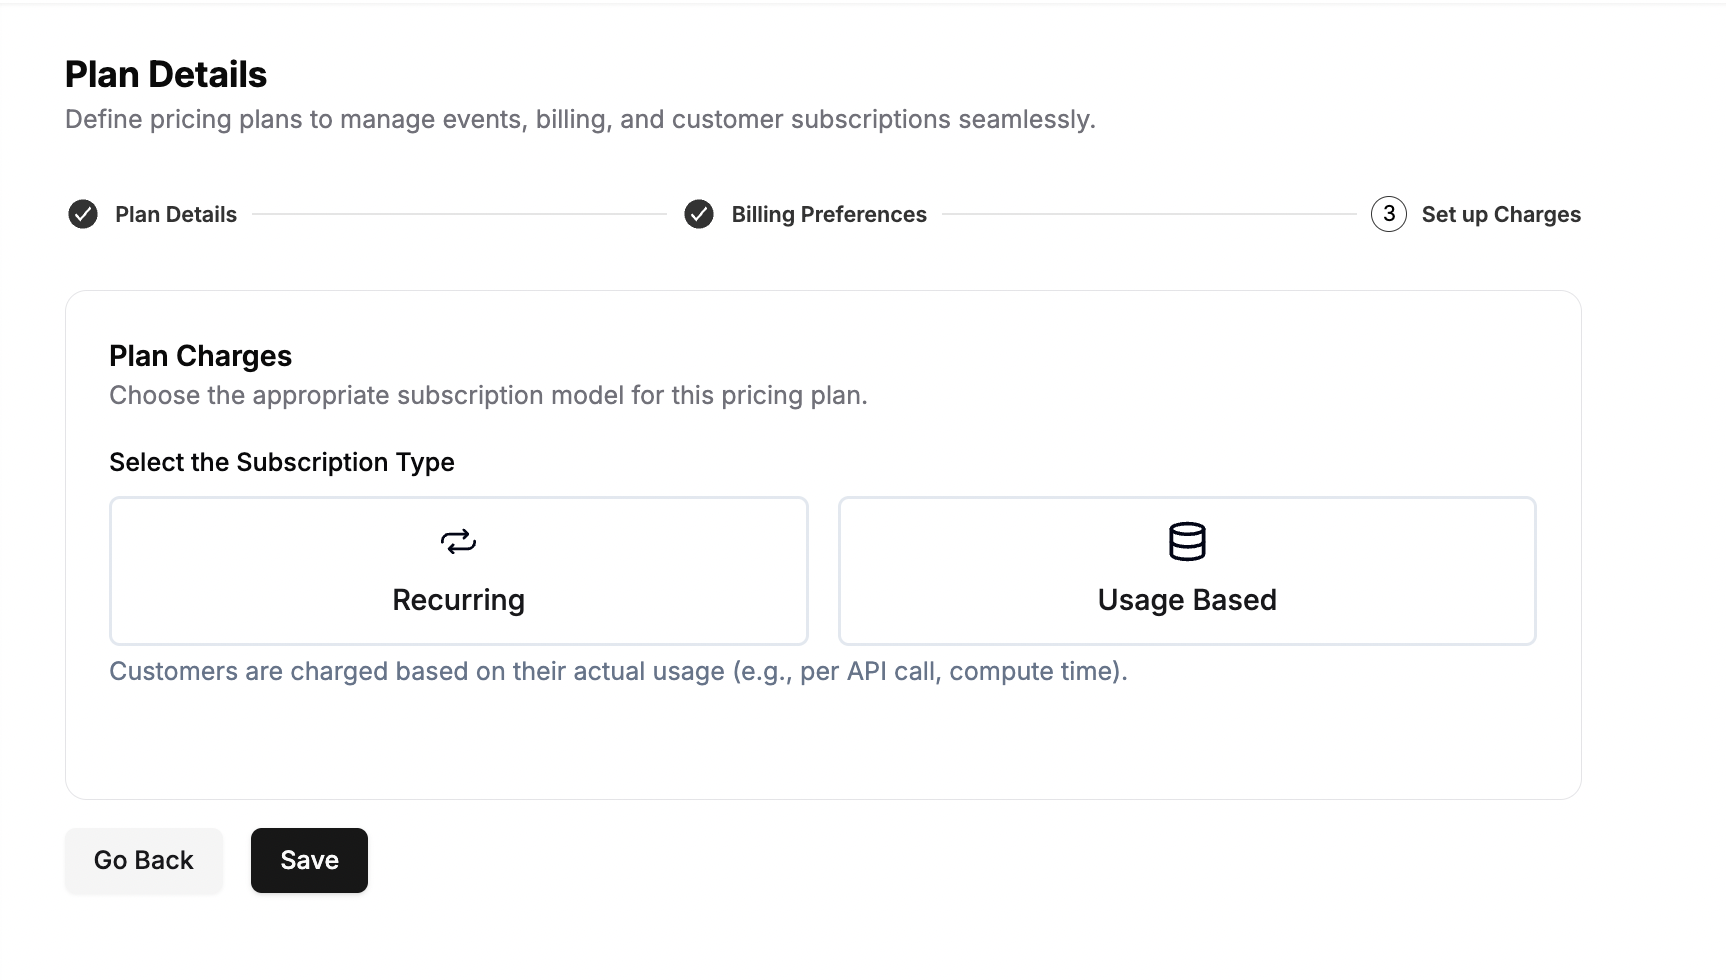The height and width of the screenshot is (980, 1726).
Task: Click the main Plan Details page heading
Action: click(166, 75)
